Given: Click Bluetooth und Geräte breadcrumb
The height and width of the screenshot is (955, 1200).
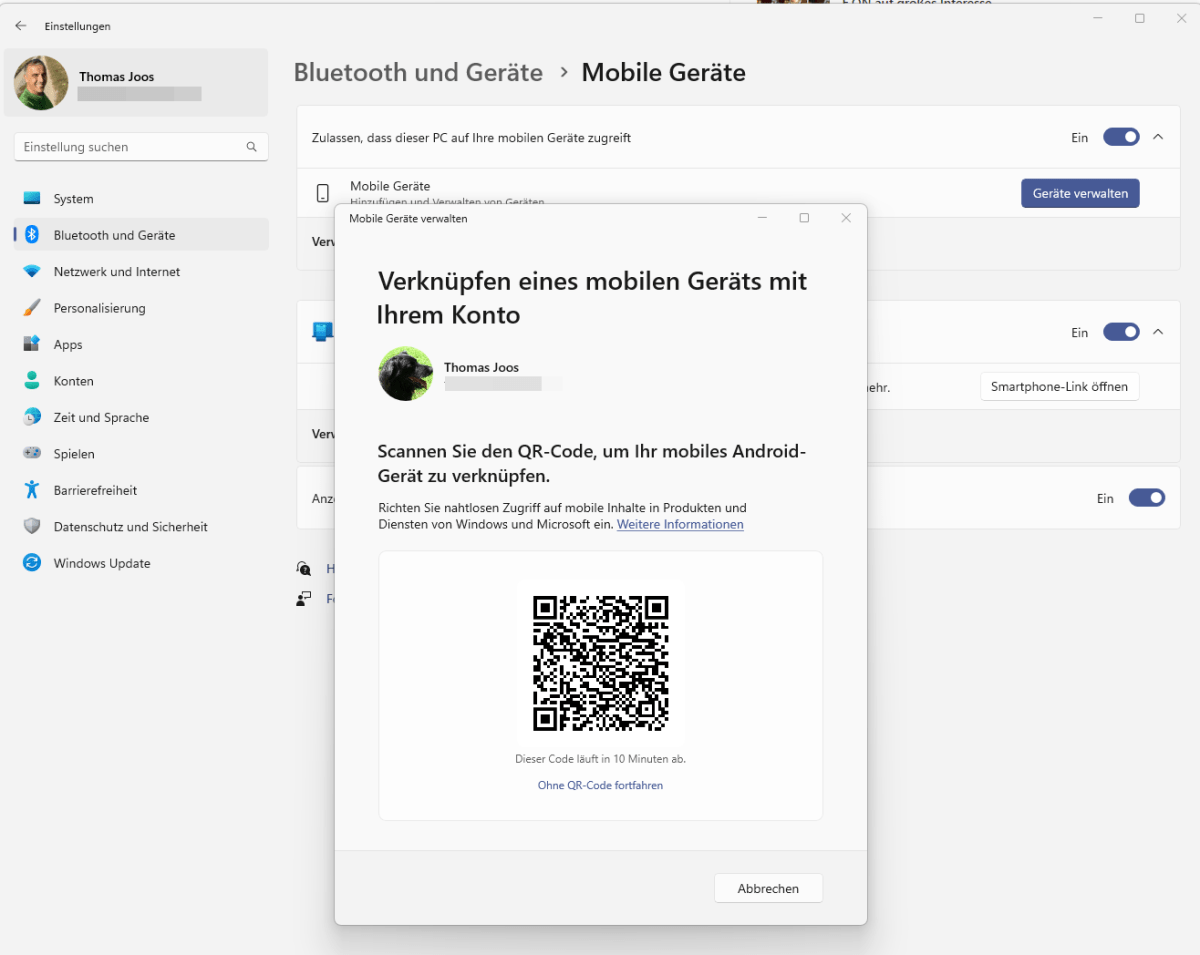Looking at the screenshot, I should click(x=418, y=73).
